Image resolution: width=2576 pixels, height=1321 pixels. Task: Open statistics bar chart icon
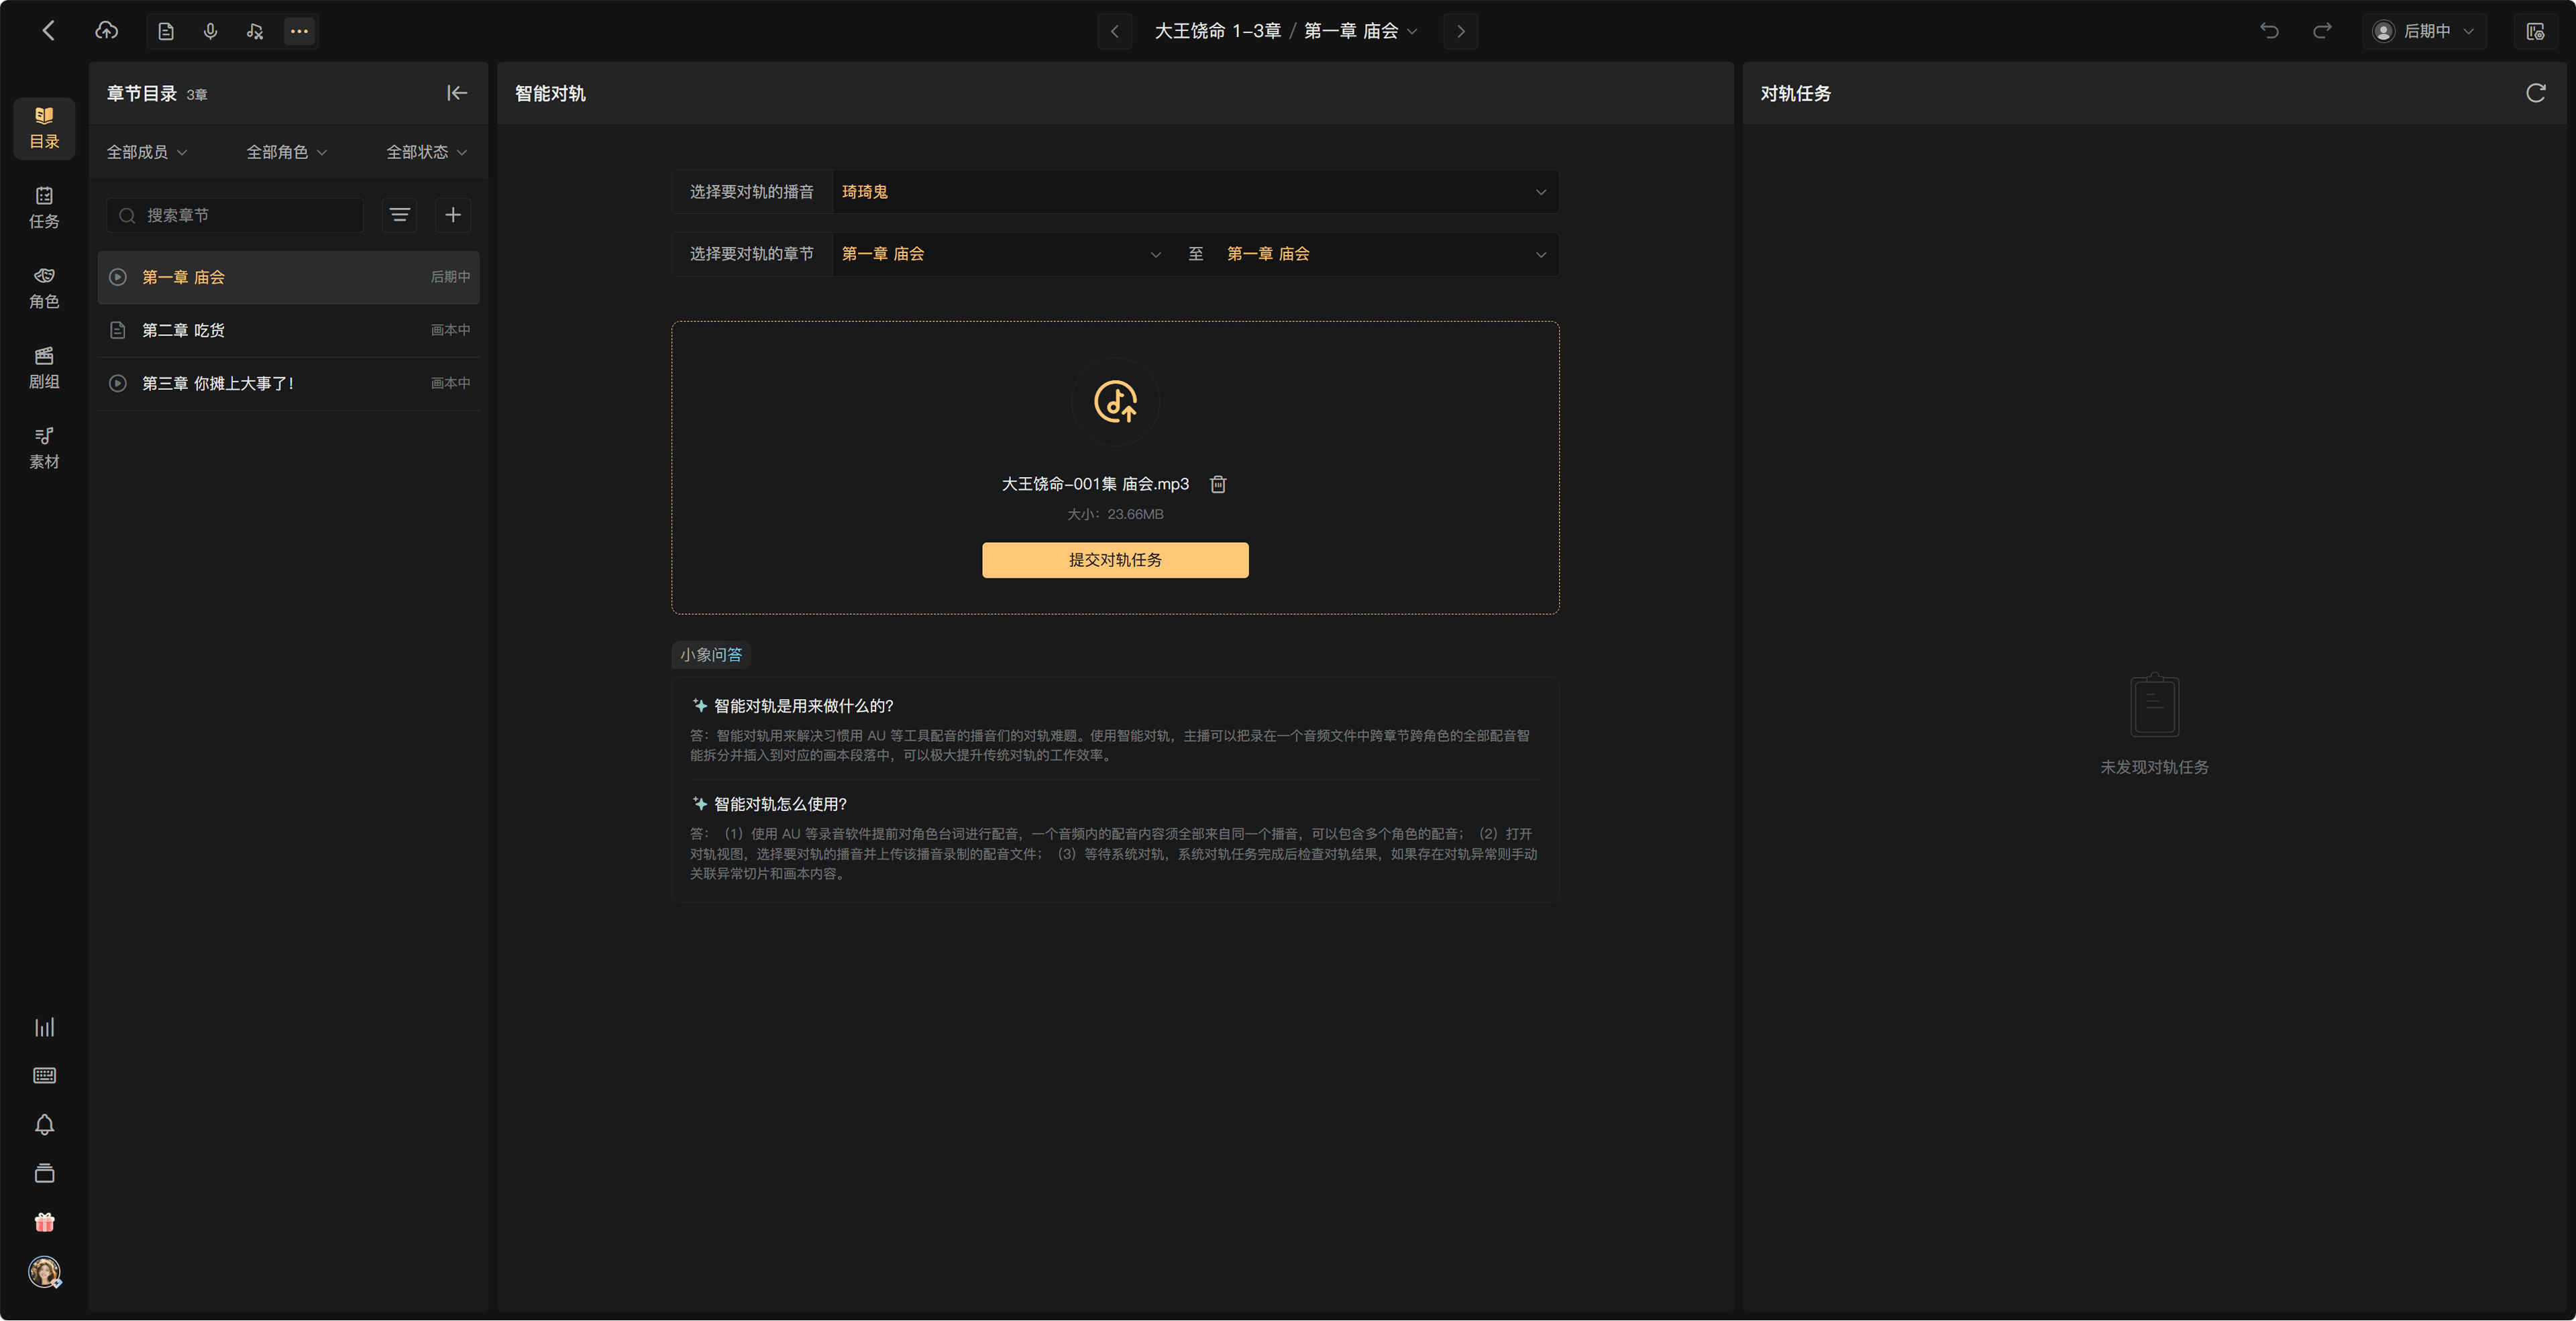pos(44,1027)
